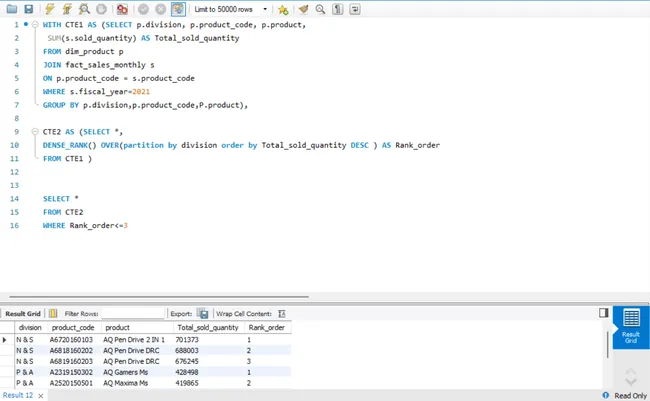
Task: Execute the query with the lightning bolt
Action: (50, 9)
